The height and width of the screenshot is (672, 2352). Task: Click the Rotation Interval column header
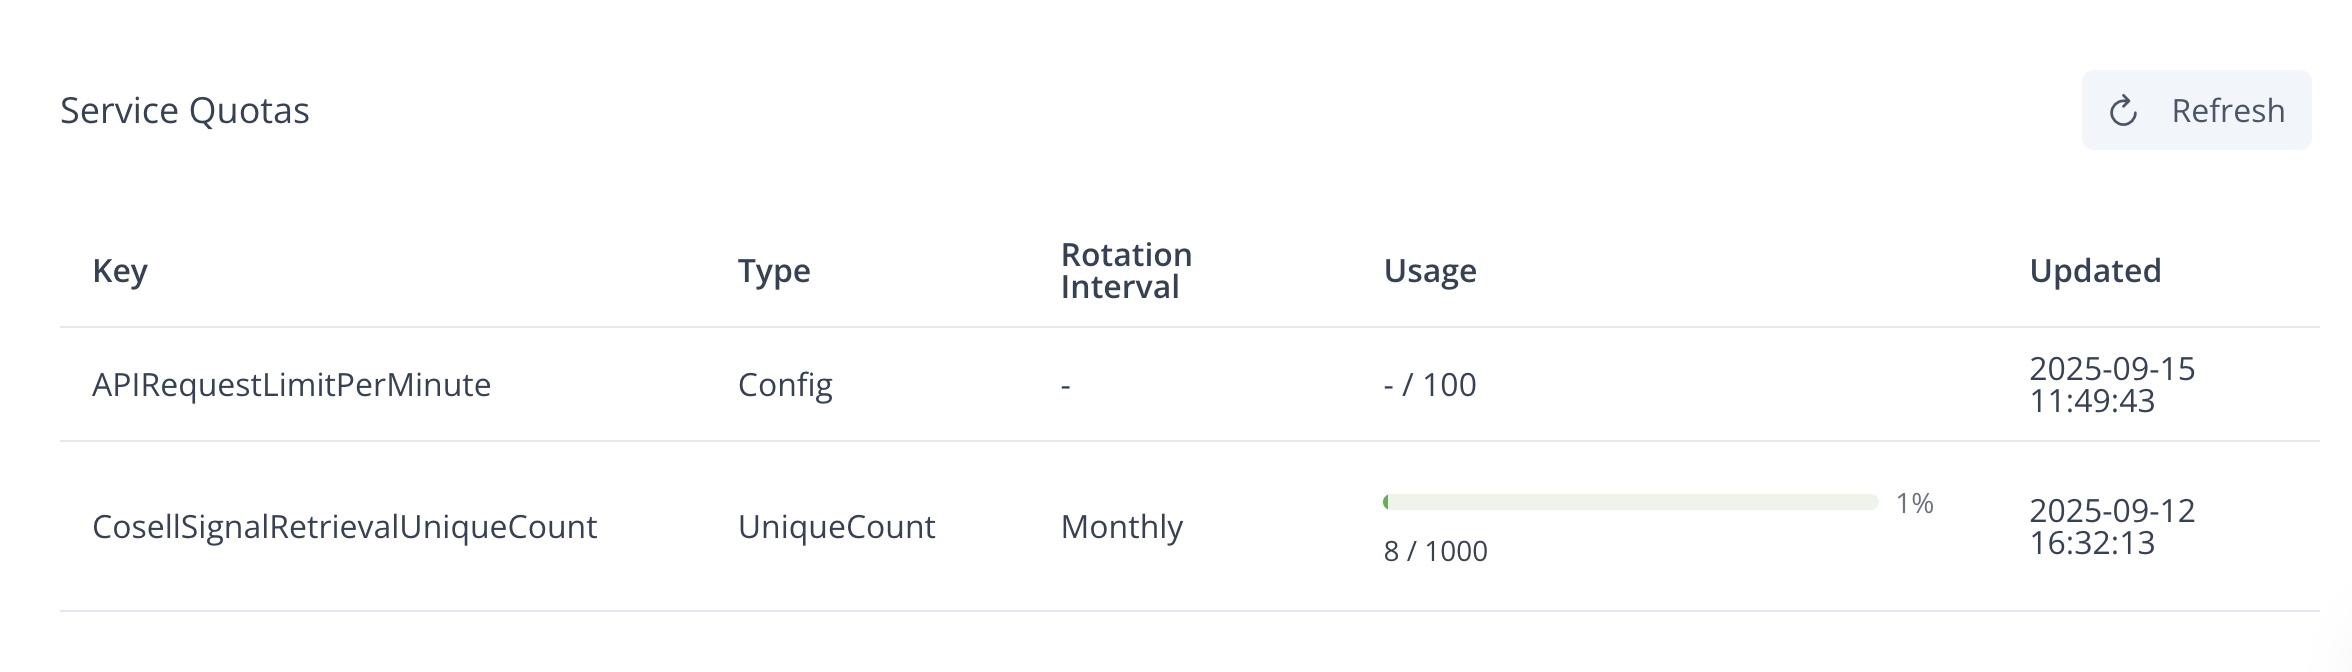coord(1126,271)
